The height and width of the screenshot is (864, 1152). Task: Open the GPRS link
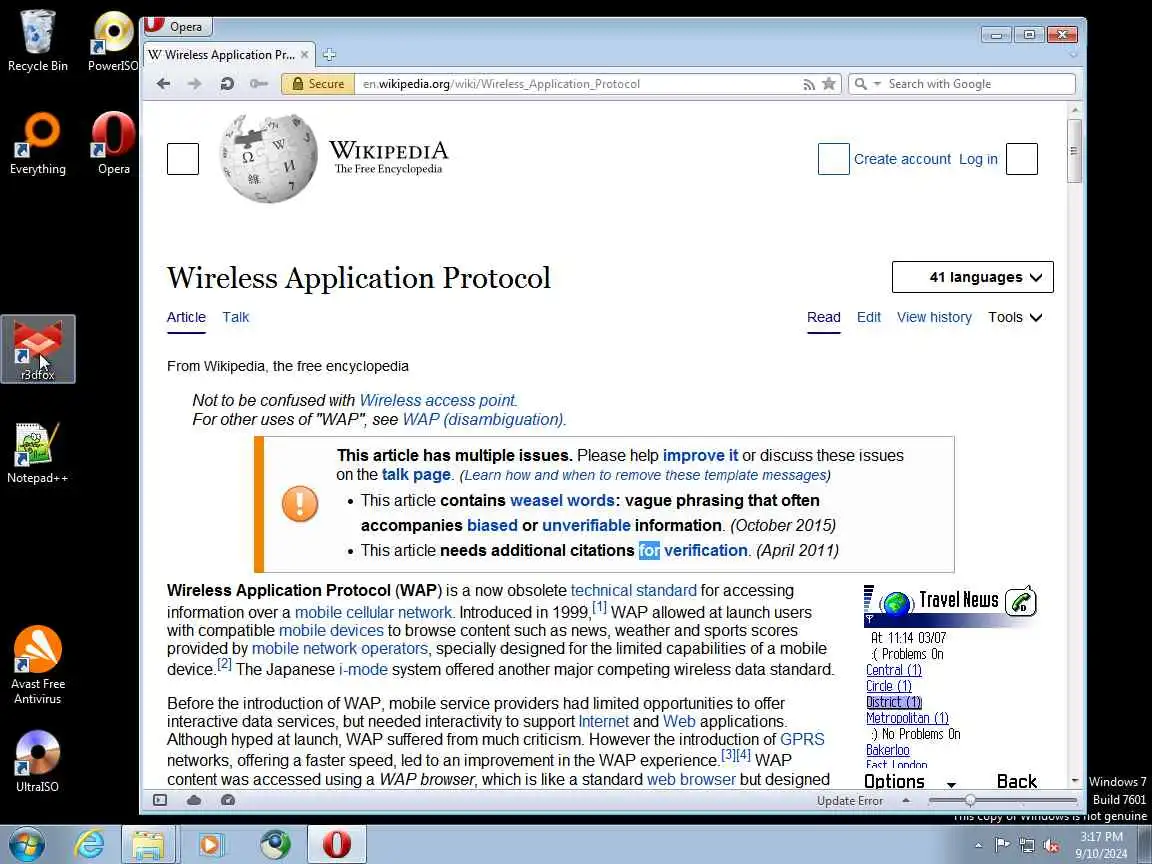pyautogui.click(x=802, y=739)
